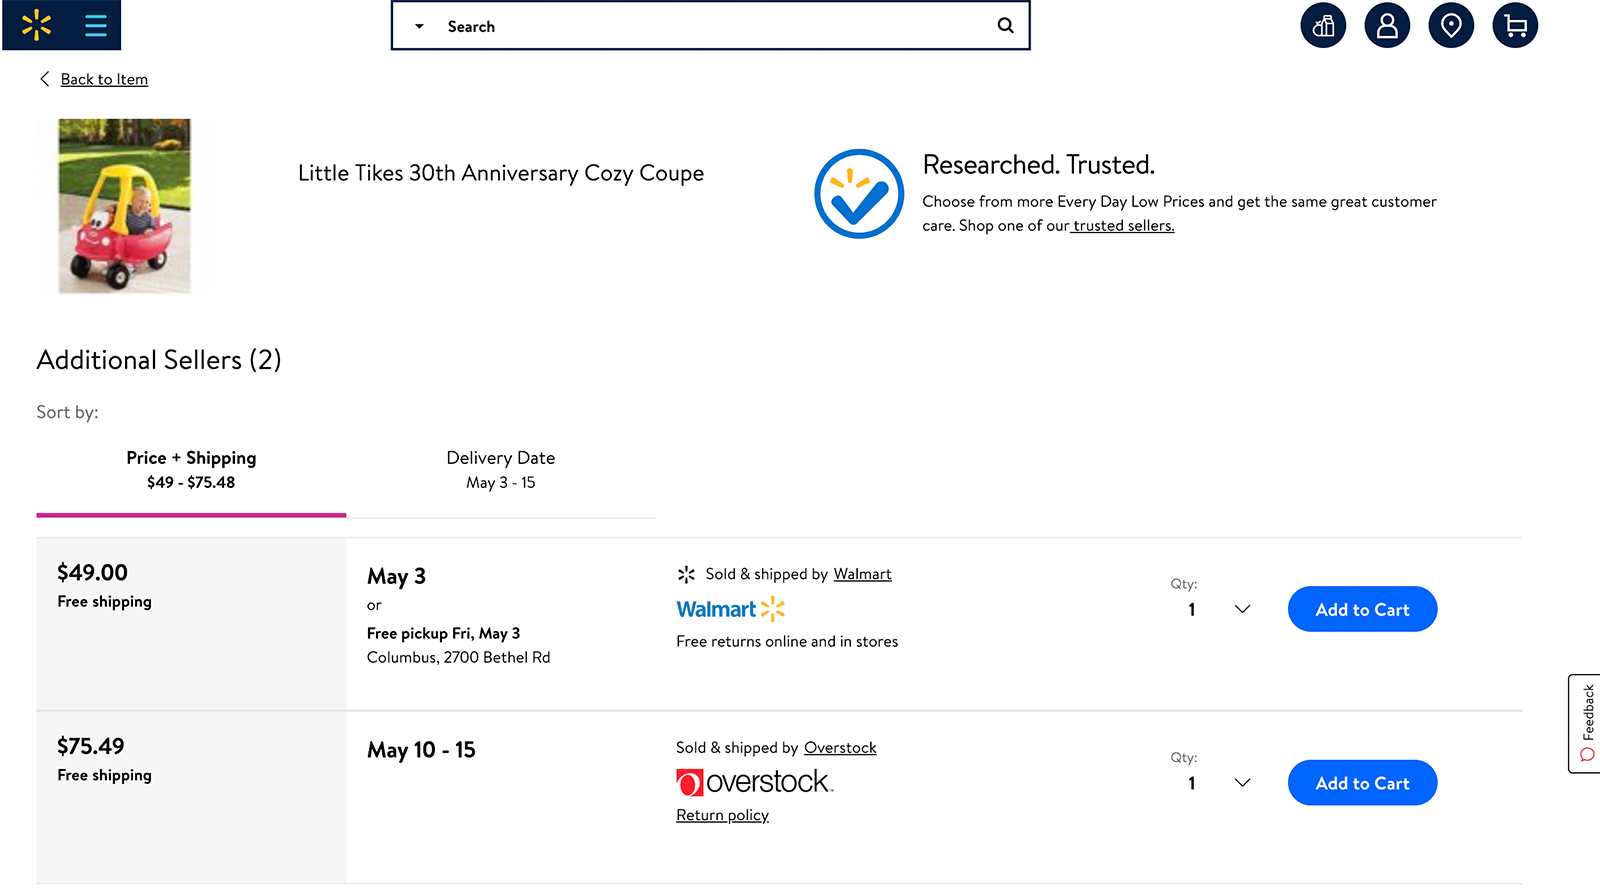Click the $49.00 price text
The image size is (1600, 890).
click(92, 572)
